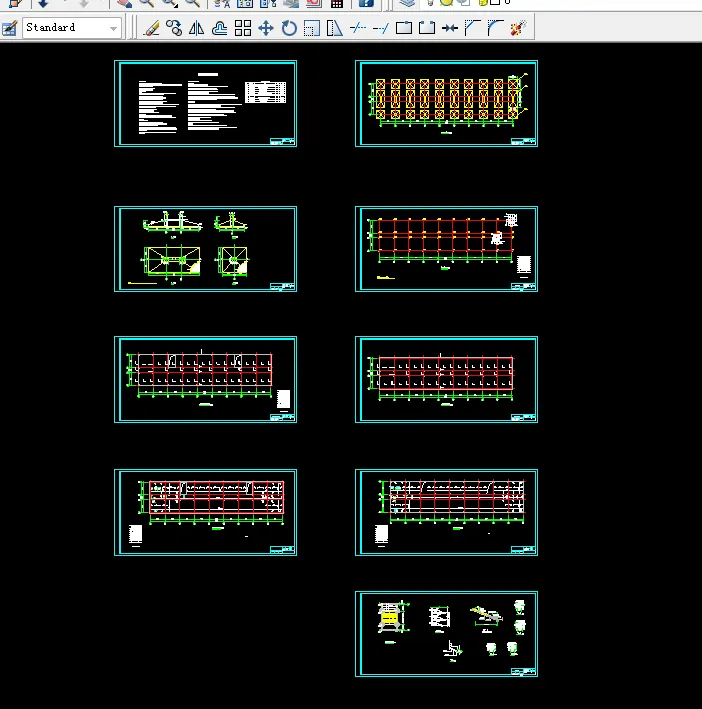Screen dimensions: 702x709
Task: Select the Array tool
Action: pyautogui.click(x=243, y=28)
